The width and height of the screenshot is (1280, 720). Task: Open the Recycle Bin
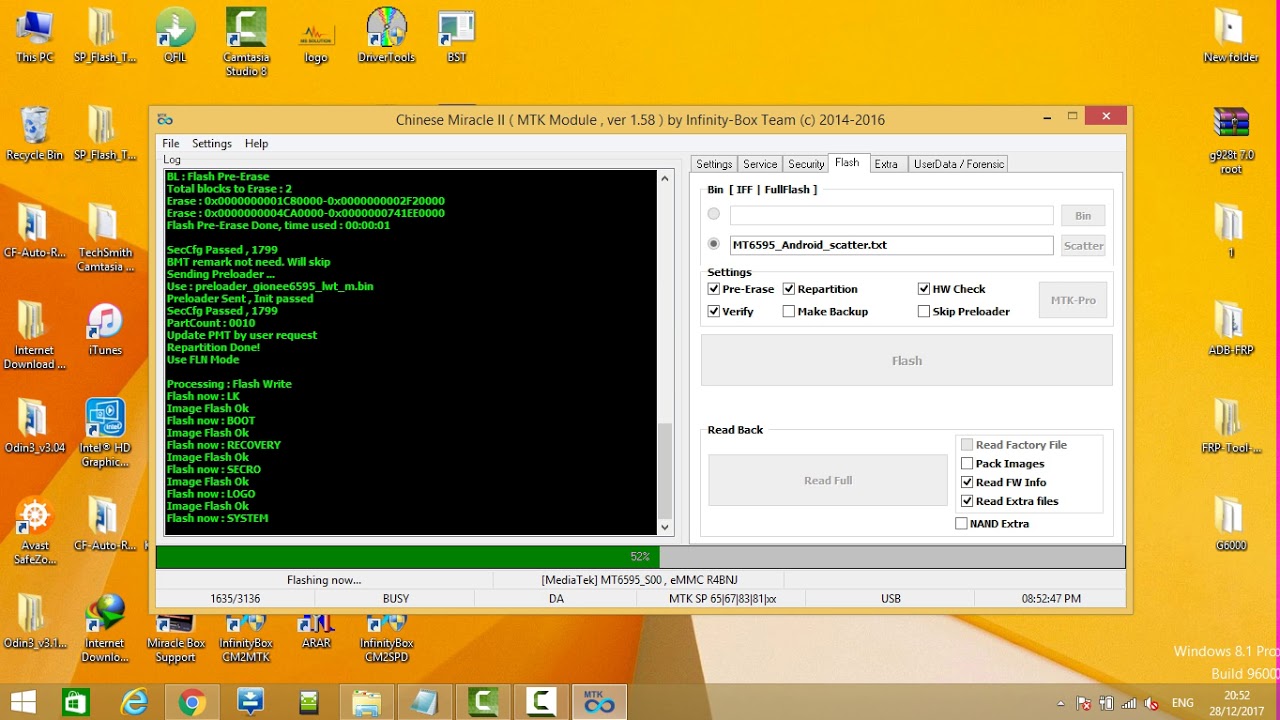34,133
